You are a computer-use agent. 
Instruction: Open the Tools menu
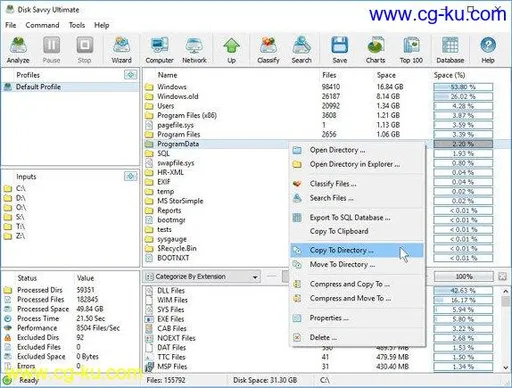pos(77,25)
